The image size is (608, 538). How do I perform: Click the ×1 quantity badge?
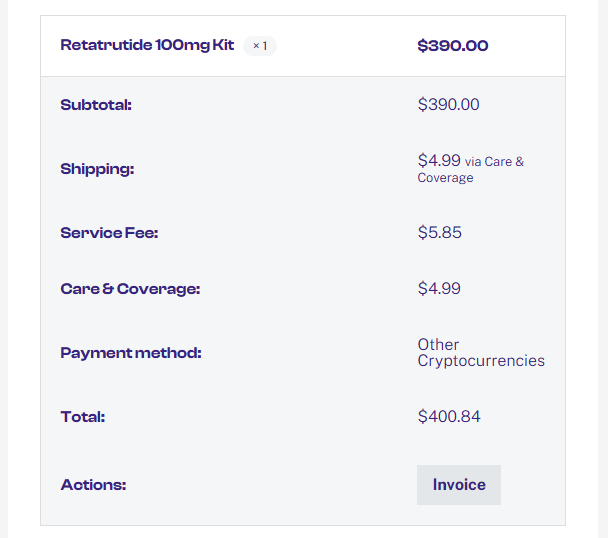coord(260,45)
